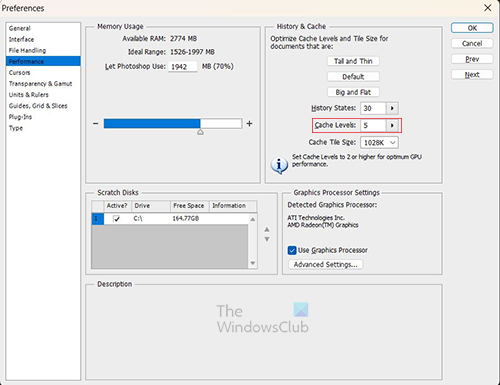Image resolution: width=500 pixels, height=385 pixels.
Task: Move scratch disk down with the down arrow
Action: point(267,239)
